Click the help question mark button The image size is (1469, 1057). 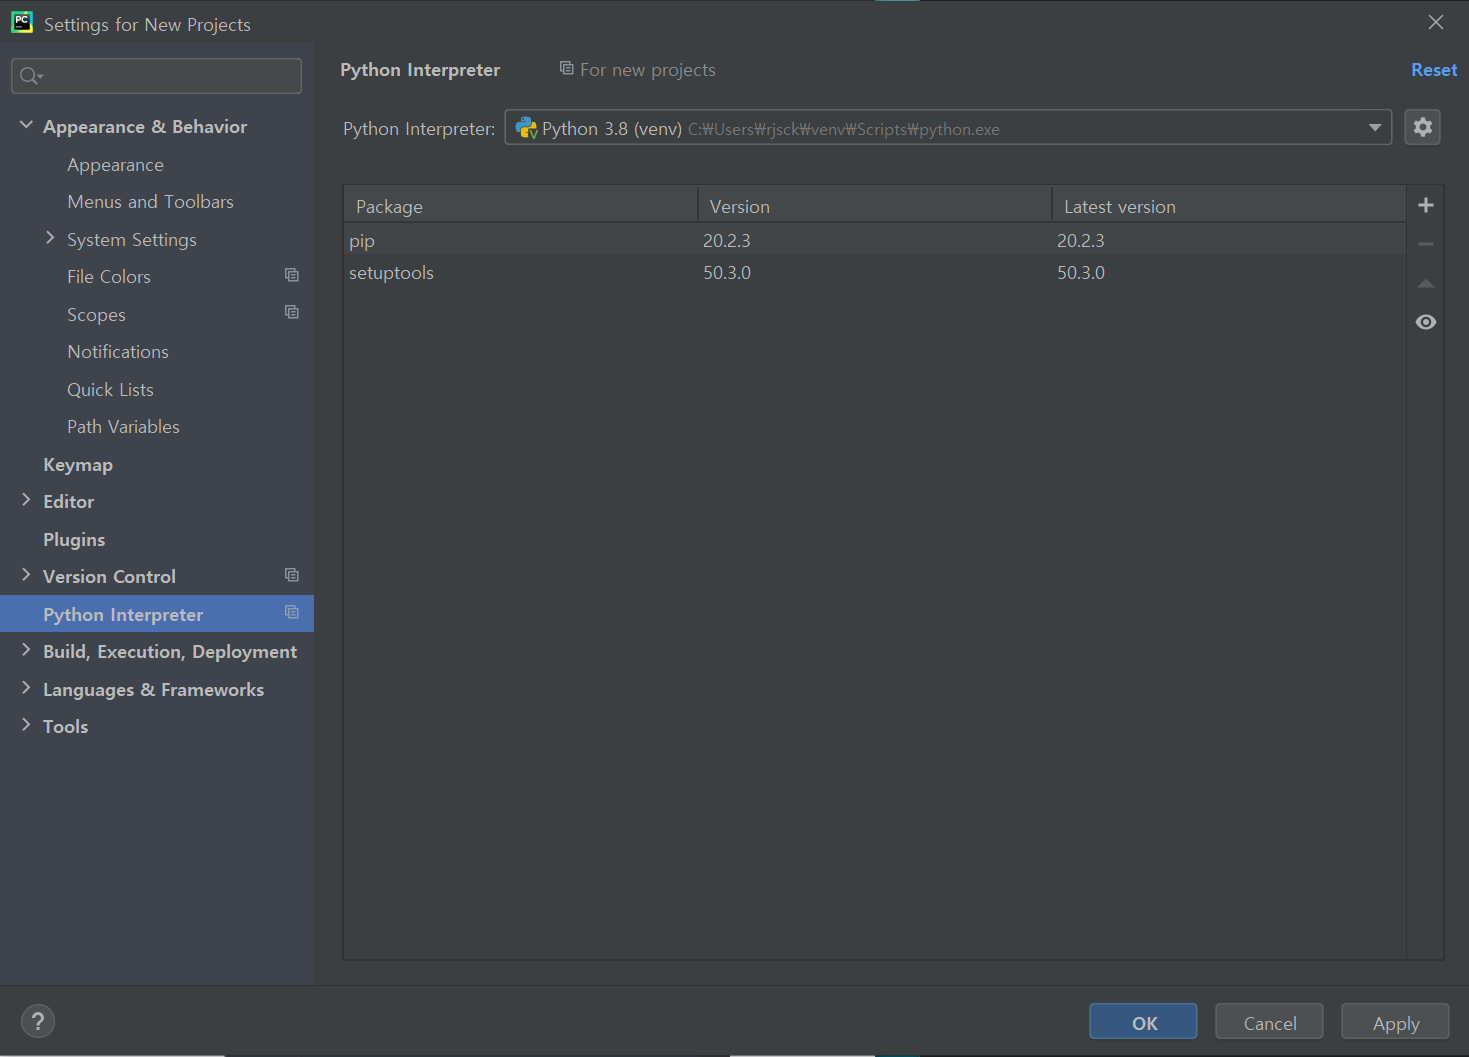[x=38, y=1021]
